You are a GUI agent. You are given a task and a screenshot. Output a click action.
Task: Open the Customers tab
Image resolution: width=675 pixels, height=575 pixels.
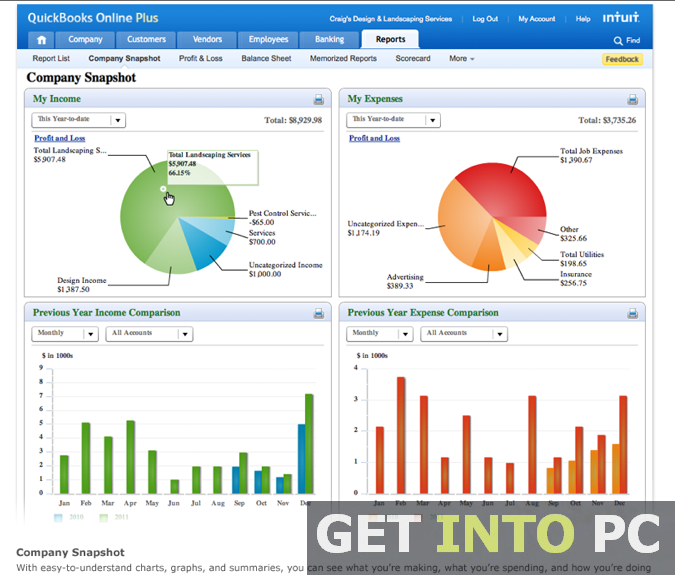tap(146, 40)
